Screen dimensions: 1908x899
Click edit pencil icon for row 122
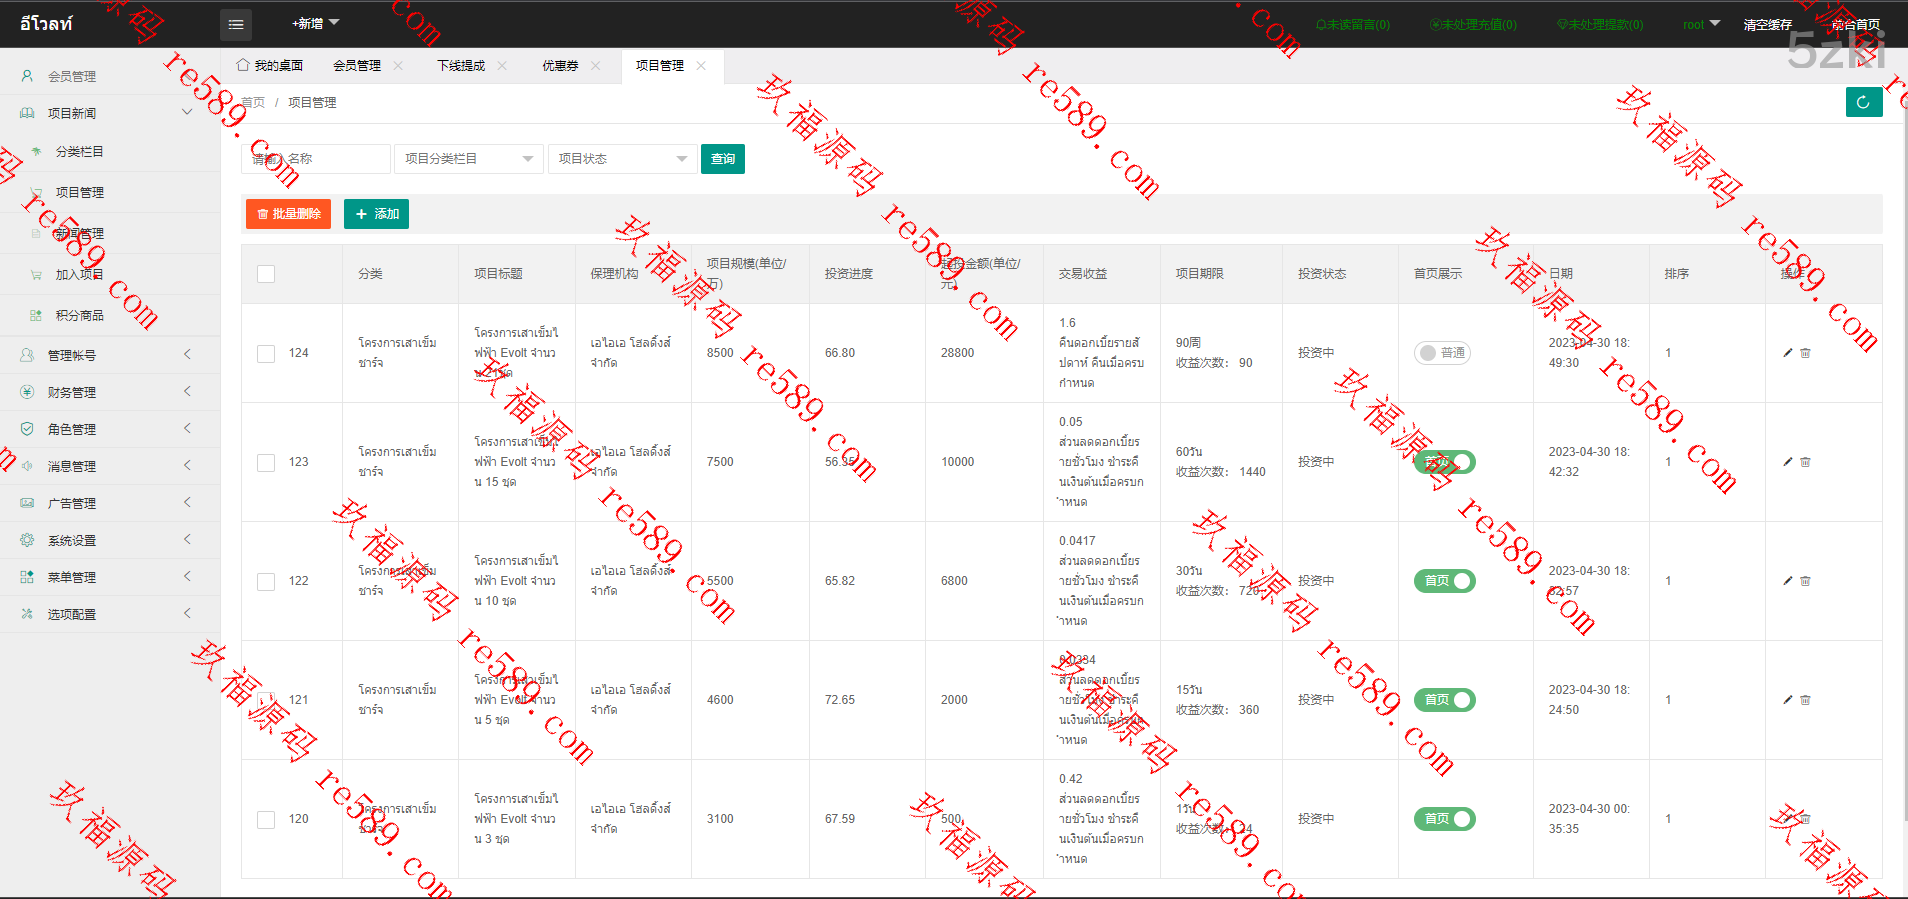1788,581
